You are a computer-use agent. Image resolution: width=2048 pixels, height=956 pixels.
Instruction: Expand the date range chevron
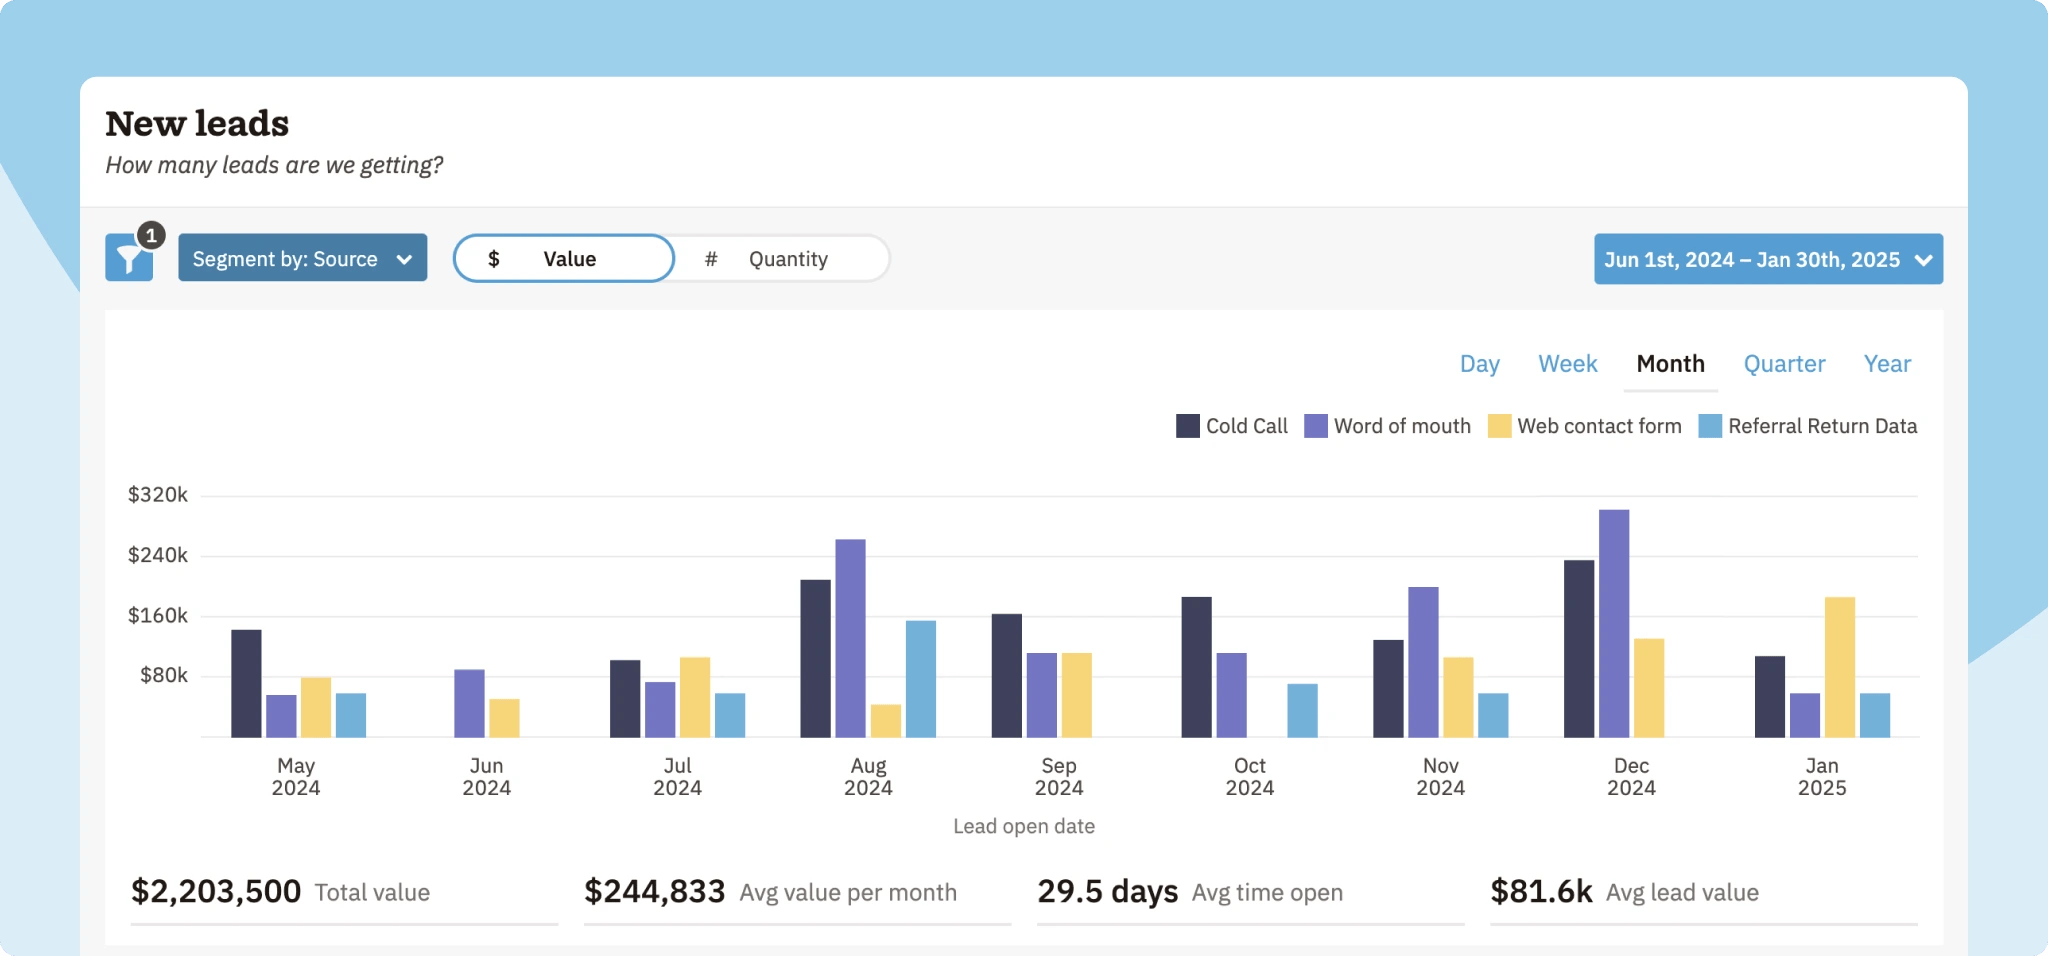pyautogui.click(x=1923, y=260)
